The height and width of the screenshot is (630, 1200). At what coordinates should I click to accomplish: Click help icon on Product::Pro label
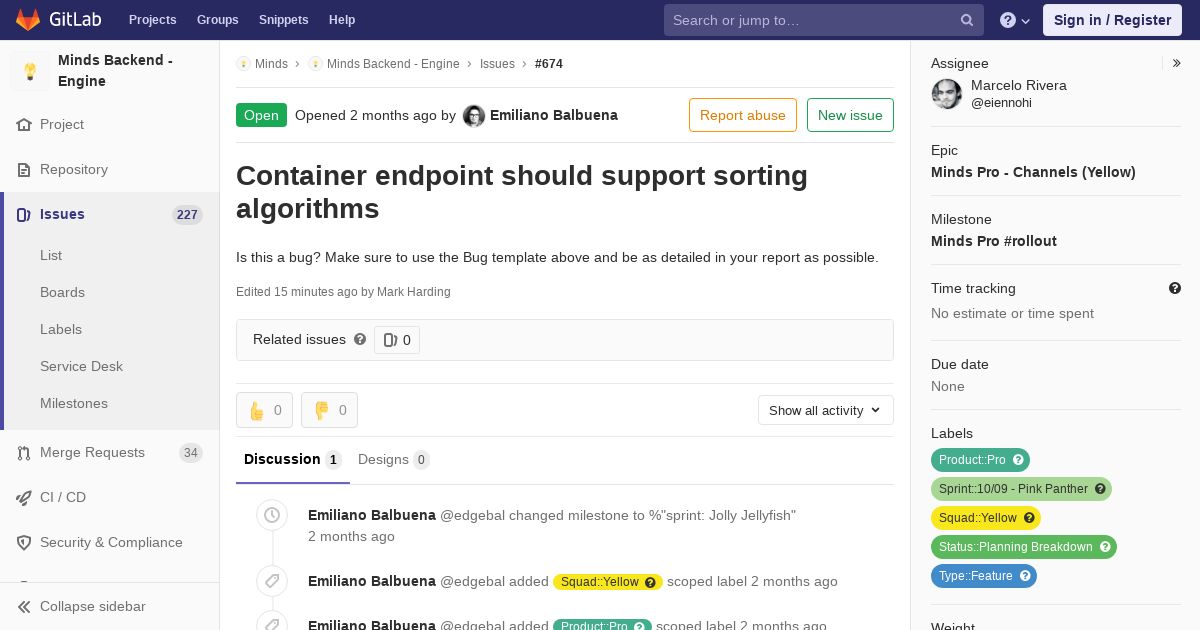tap(1018, 460)
